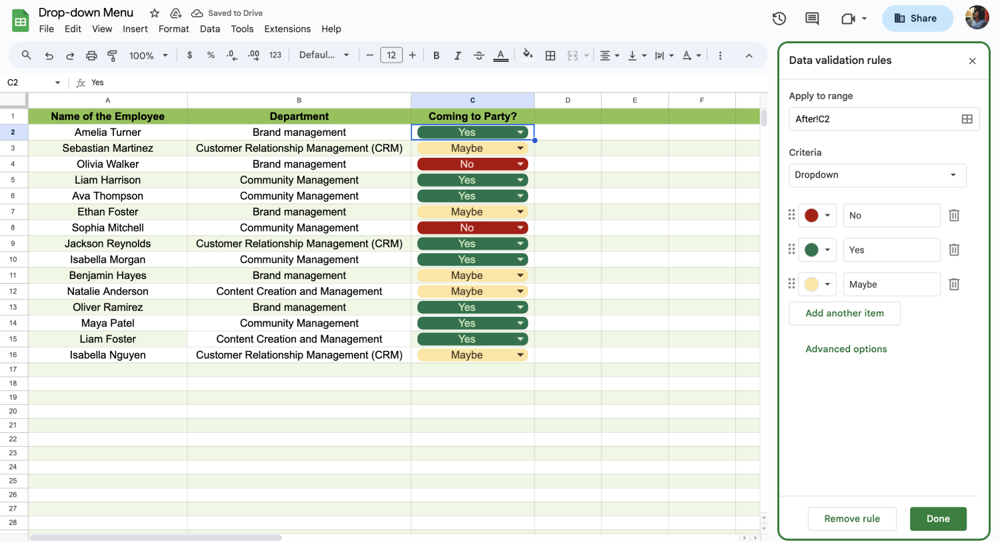Viewport: 1000px width, 542px height.
Task: Click the print icon in toolbar
Action: pyautogui.click(x=91, y=56)
